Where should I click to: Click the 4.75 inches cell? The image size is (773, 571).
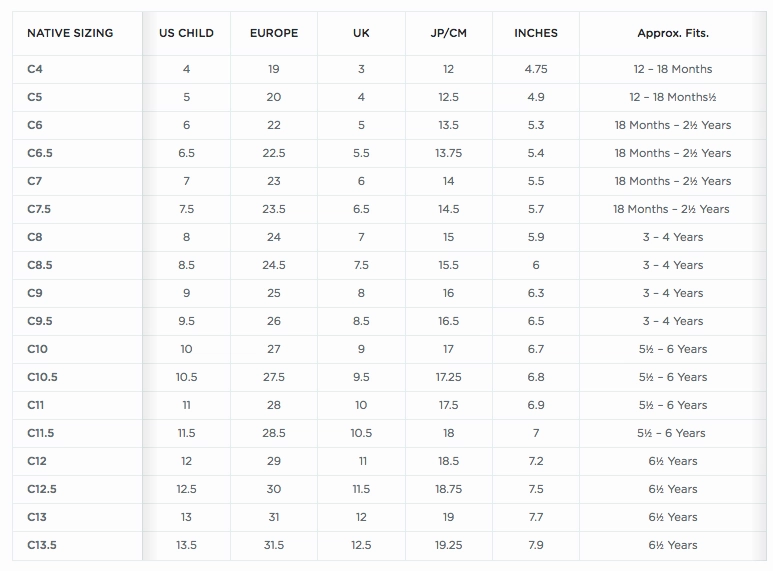coord(536,69)
